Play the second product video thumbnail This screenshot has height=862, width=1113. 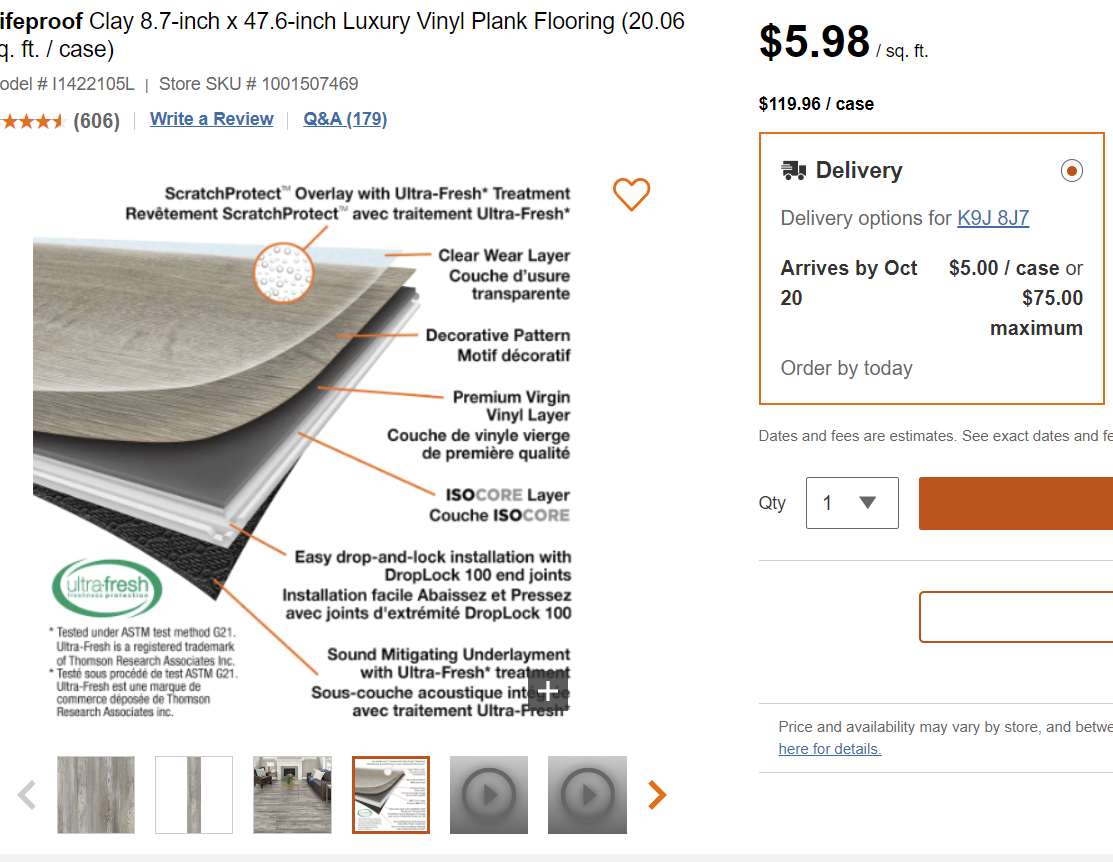[587, 795]
